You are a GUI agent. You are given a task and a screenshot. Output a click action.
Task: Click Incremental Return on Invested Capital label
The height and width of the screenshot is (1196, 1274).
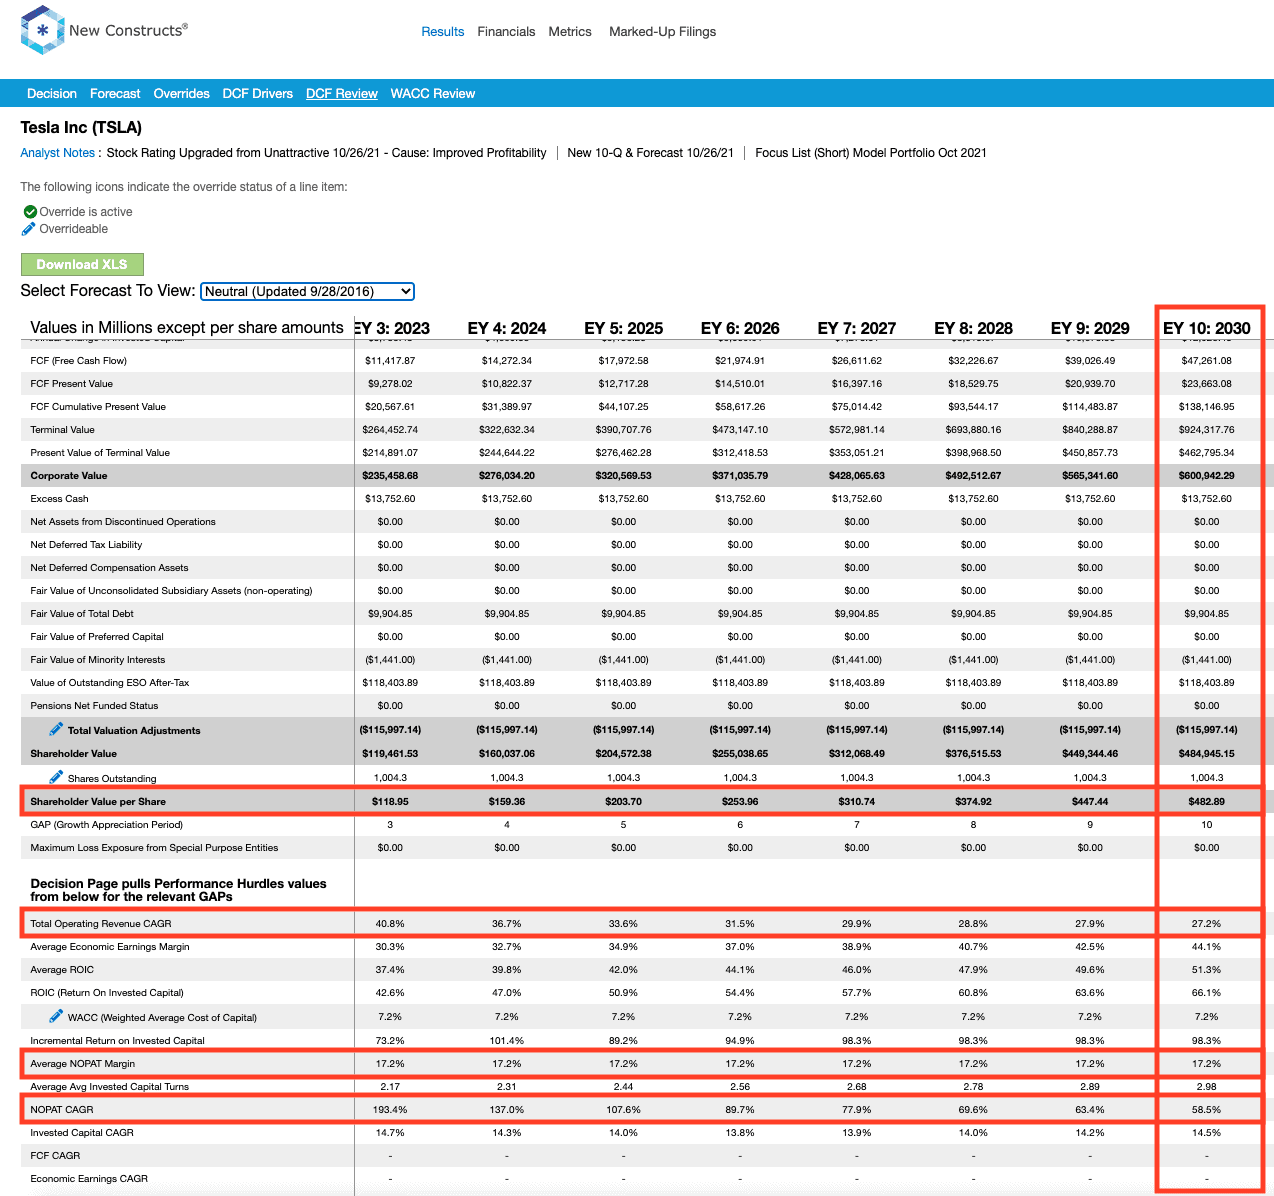(x=117, y=1041)
